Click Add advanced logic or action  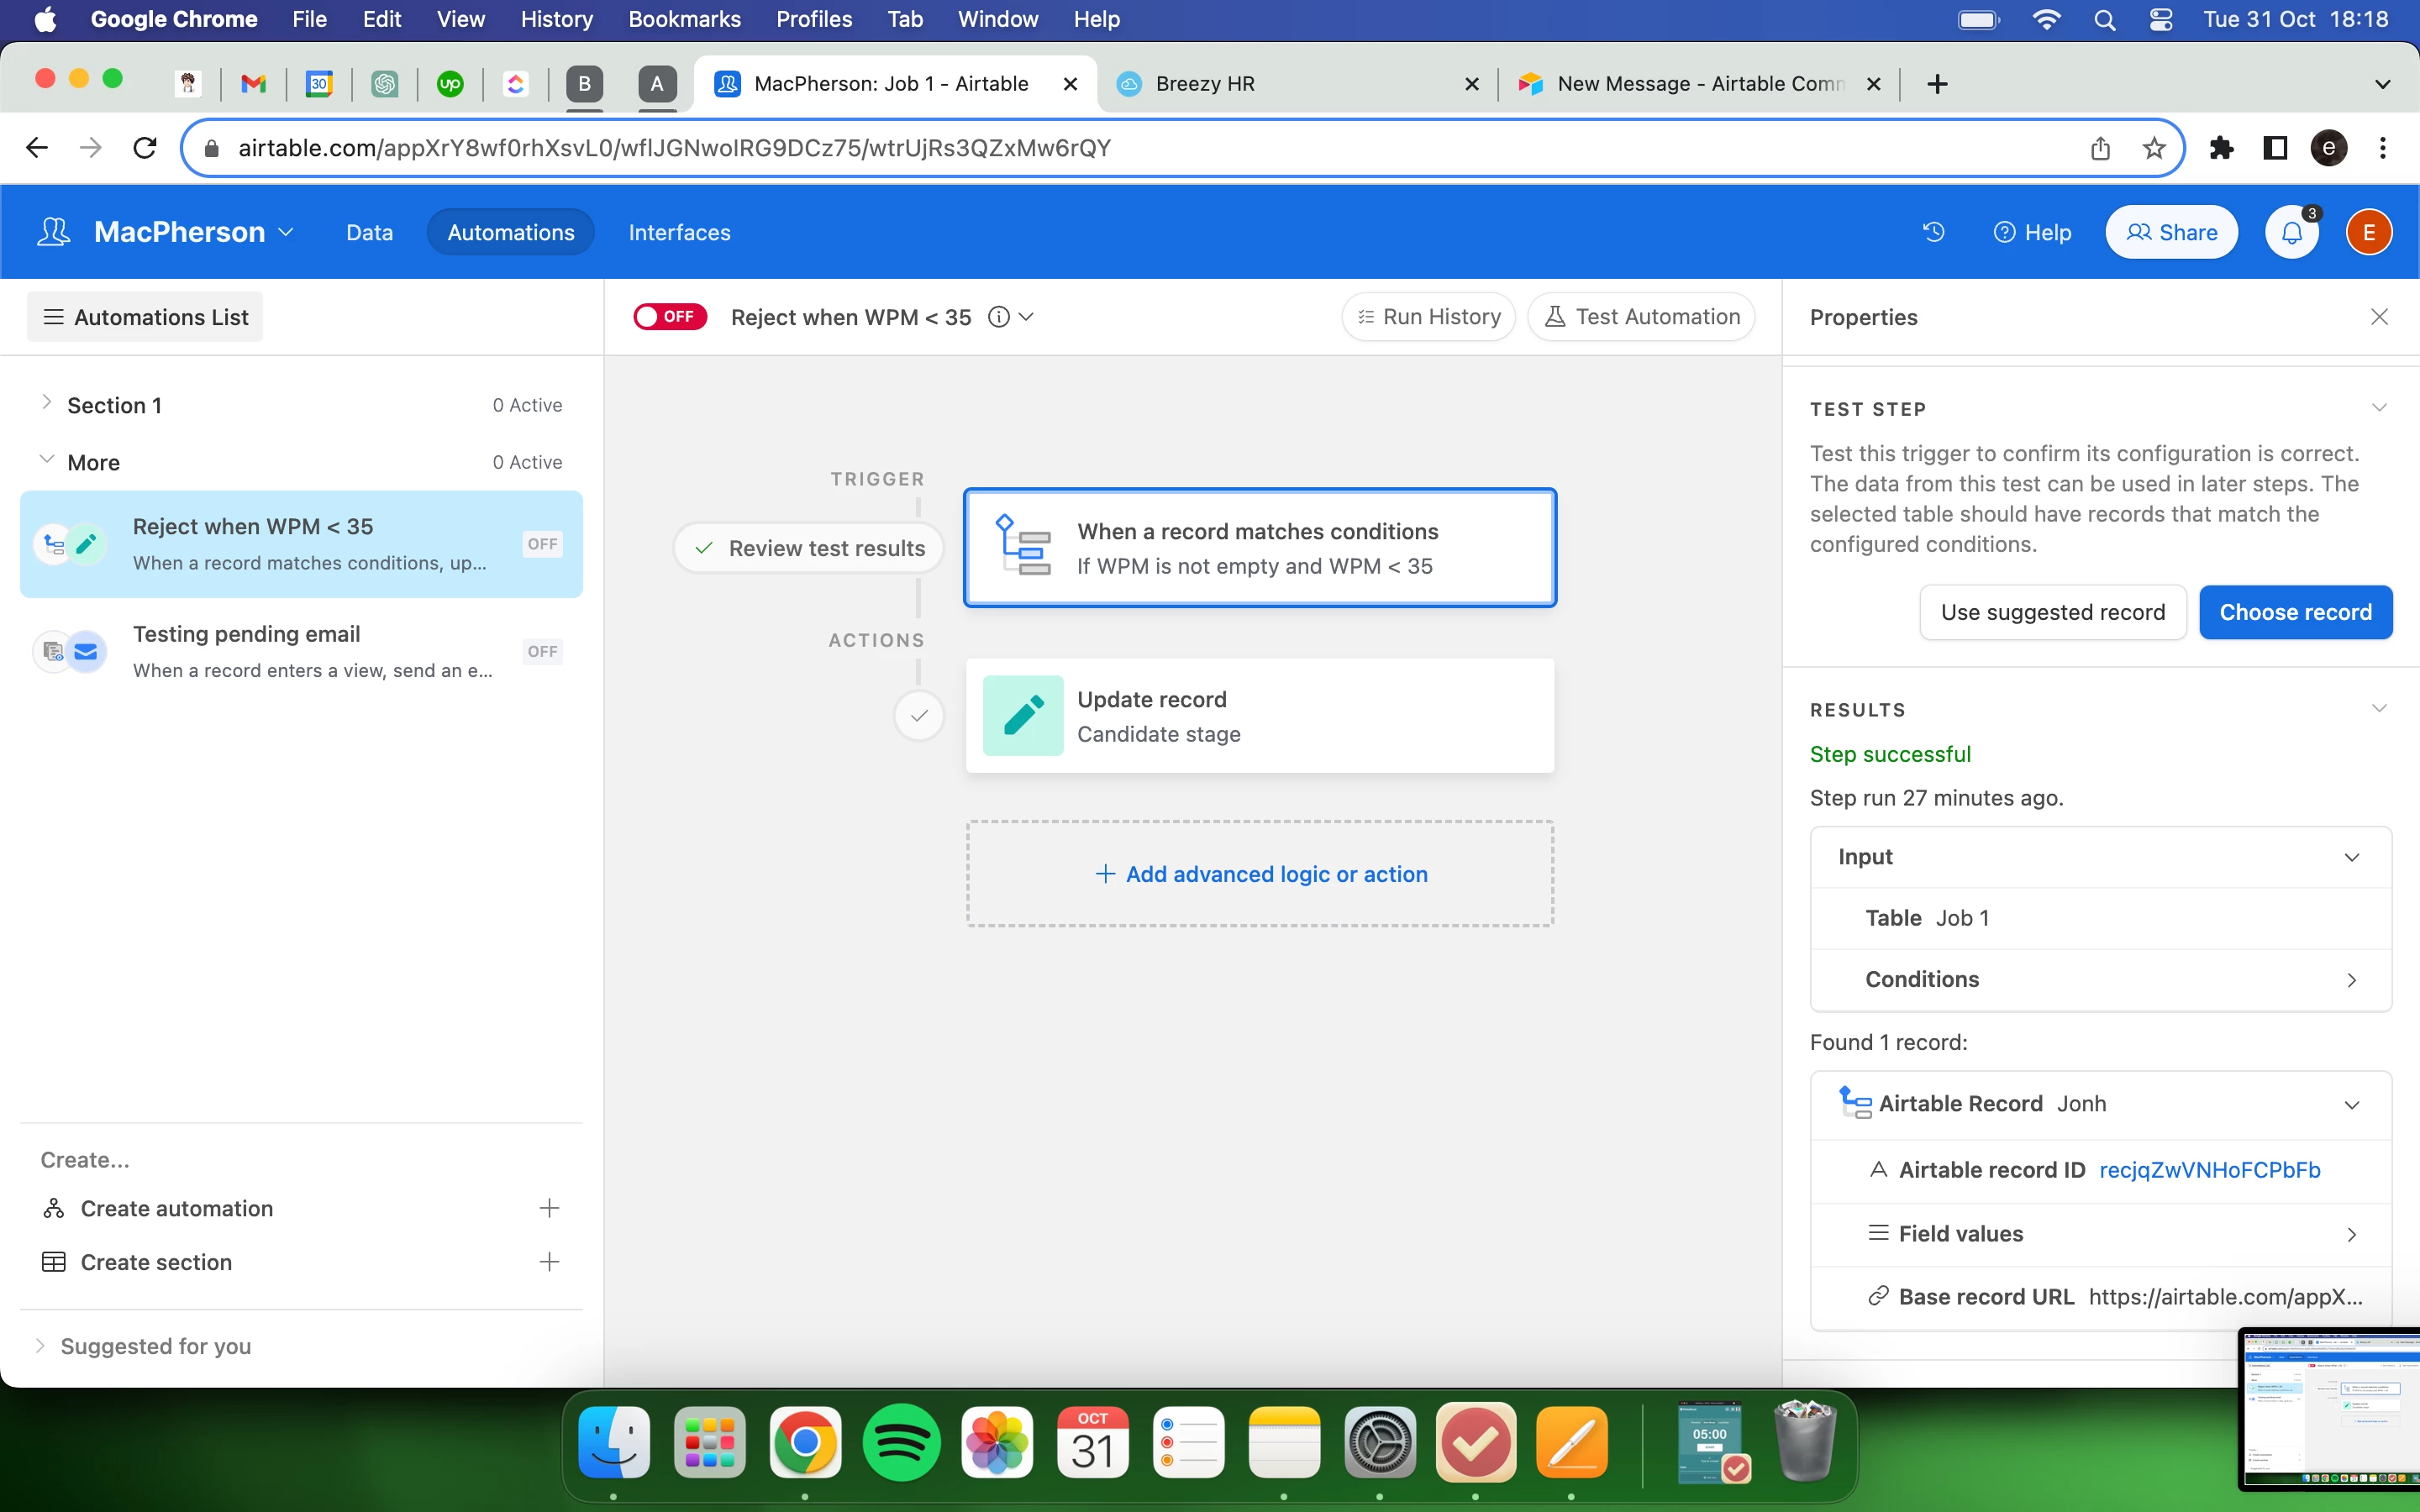(1260, 874)
